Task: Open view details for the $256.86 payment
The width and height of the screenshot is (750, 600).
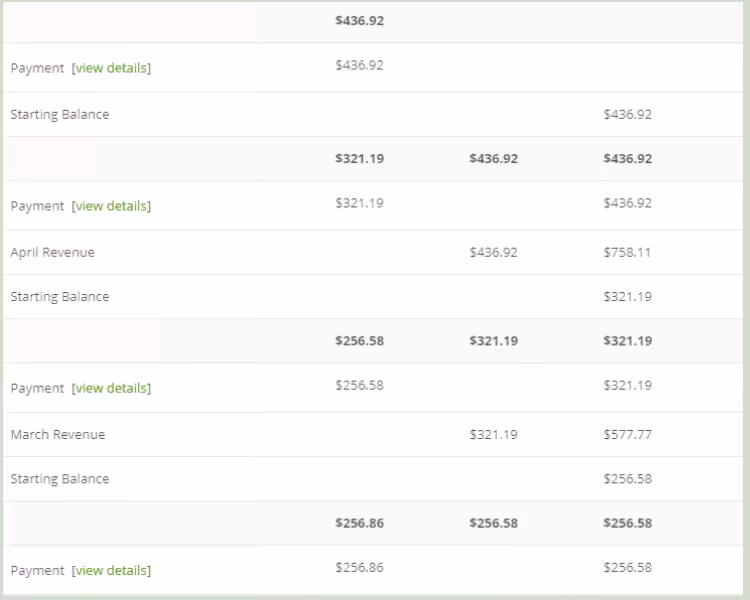Action: (111, 570)
